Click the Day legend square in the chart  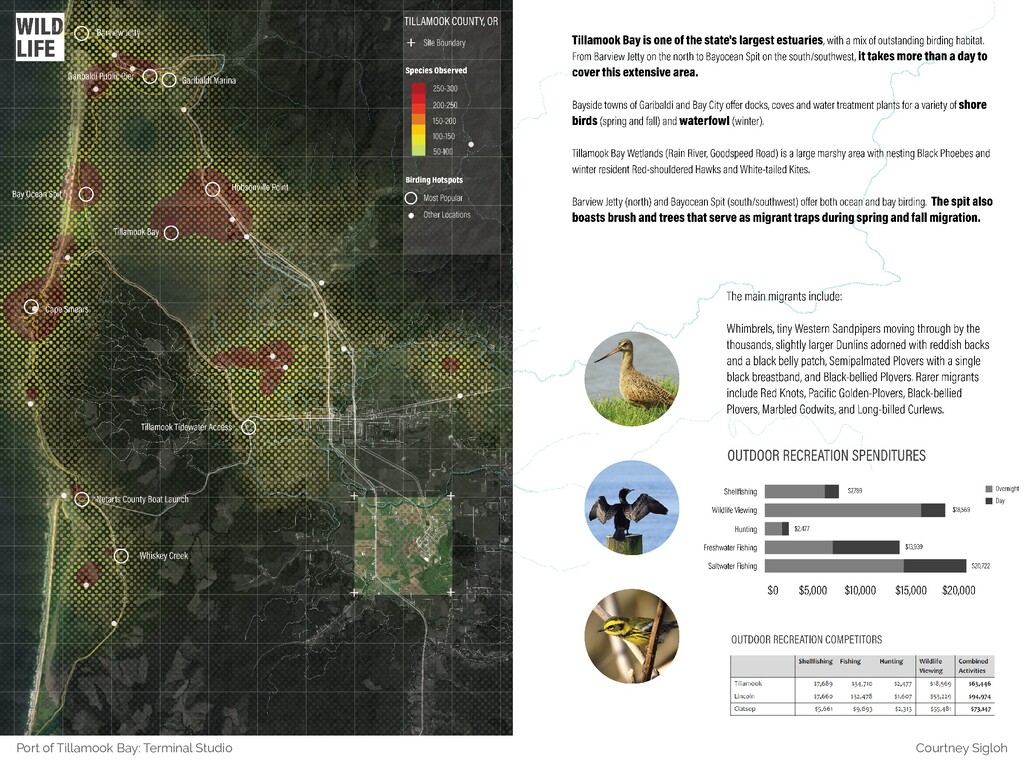[989, 501]
